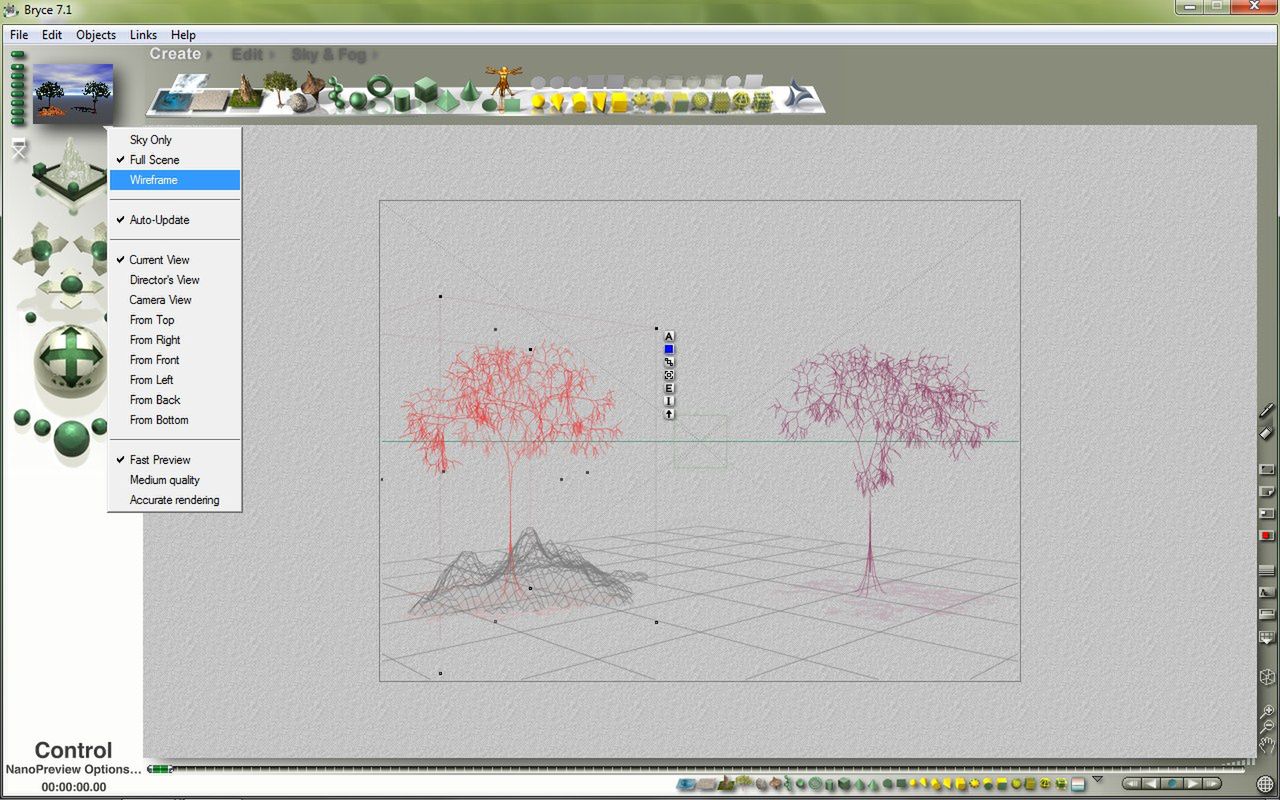Switch preview to Director's View

164,280
